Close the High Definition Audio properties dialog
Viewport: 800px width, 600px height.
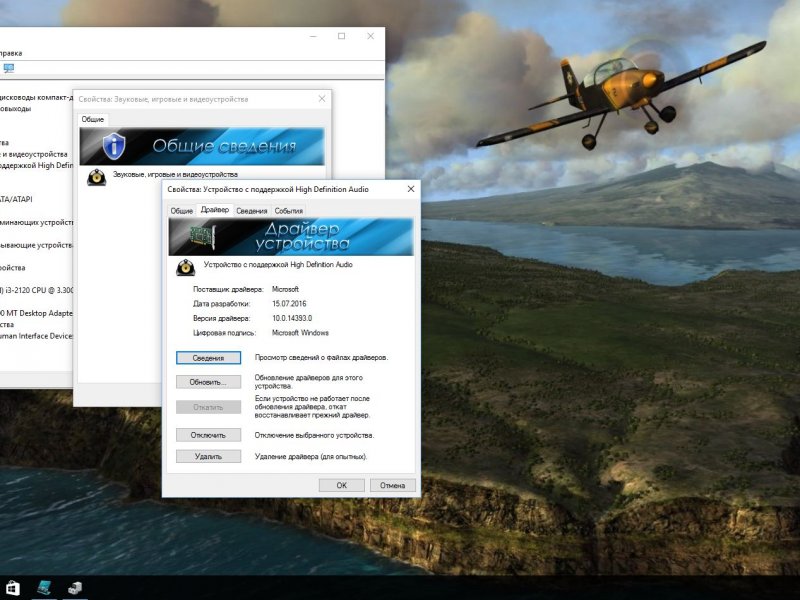tap(411, 189)
